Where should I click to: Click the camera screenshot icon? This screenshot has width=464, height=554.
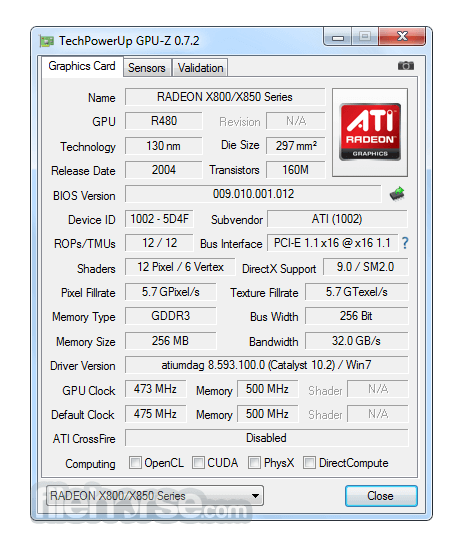[406, 66]
